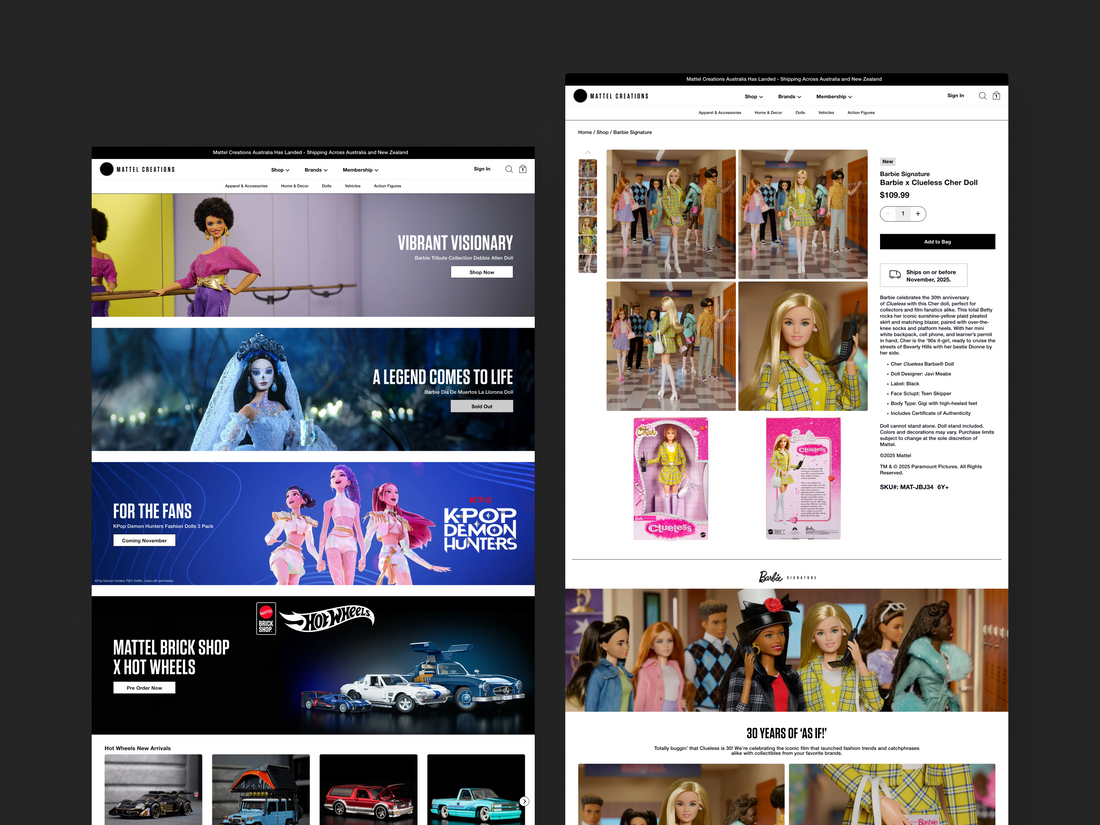Open the Membership dropdown on the homepage
Image resolution: width=1100 pixels, height=825 pixels.
click(360, 170)
